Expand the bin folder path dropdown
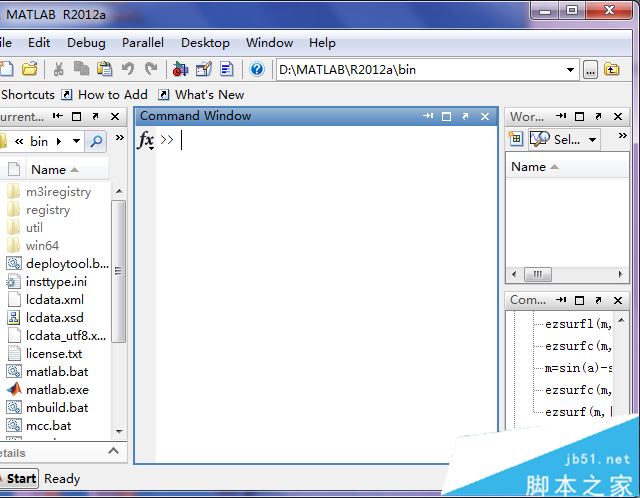640x498 pixels. [x=76, y=141]
